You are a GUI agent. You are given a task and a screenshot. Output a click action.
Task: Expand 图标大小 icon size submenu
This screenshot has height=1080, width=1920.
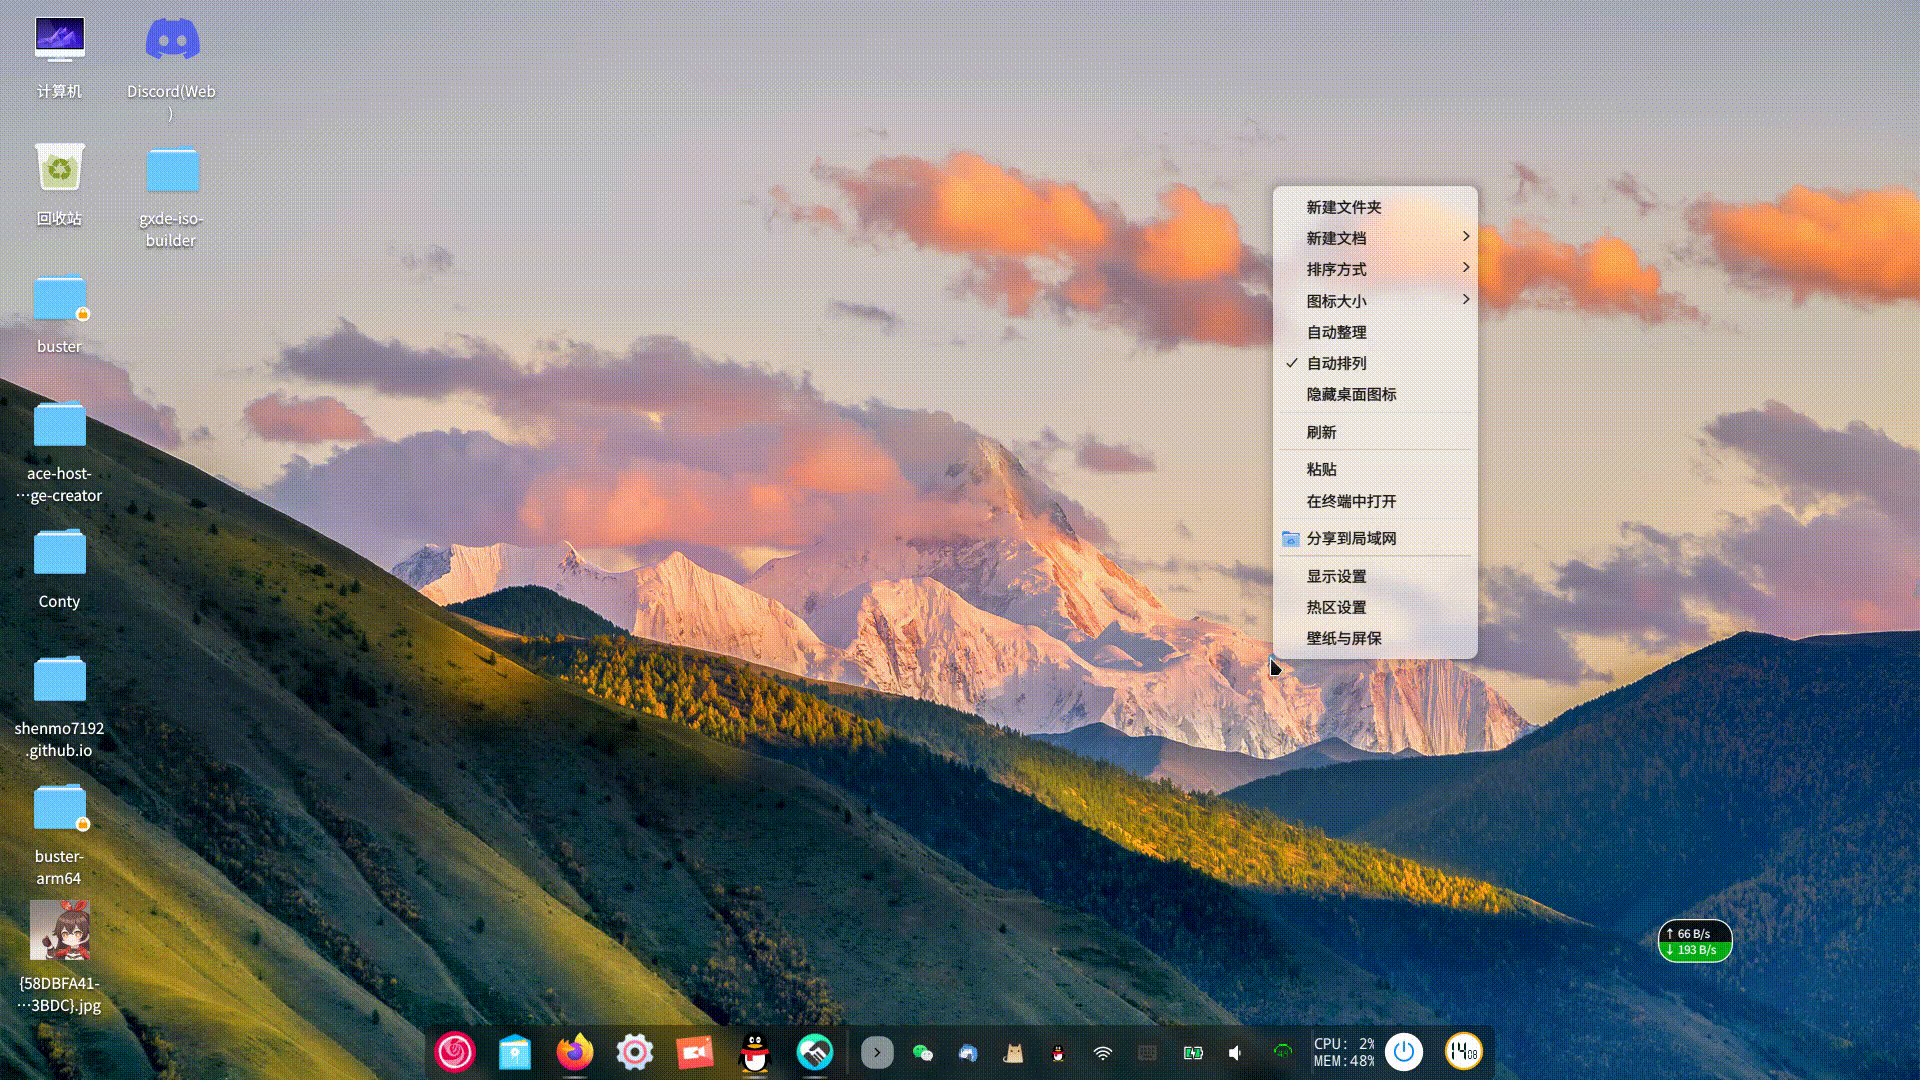pyautogui.click(x=1375, y=299)
